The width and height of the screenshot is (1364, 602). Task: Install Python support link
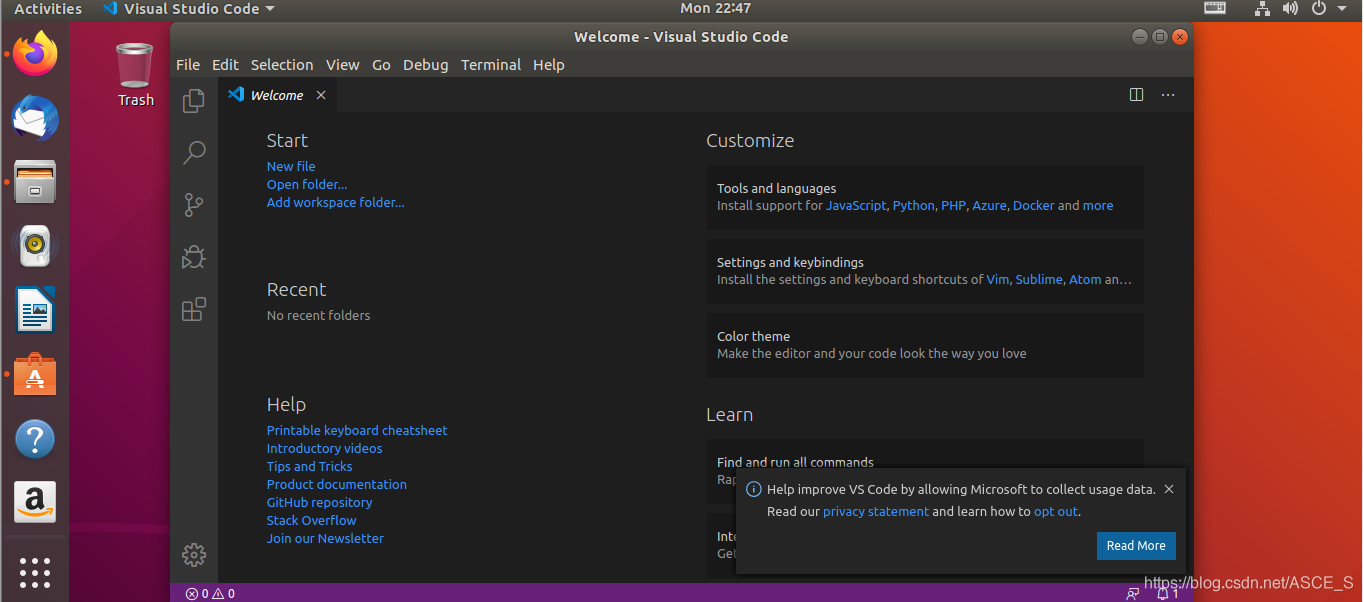(x=913, y=205)
